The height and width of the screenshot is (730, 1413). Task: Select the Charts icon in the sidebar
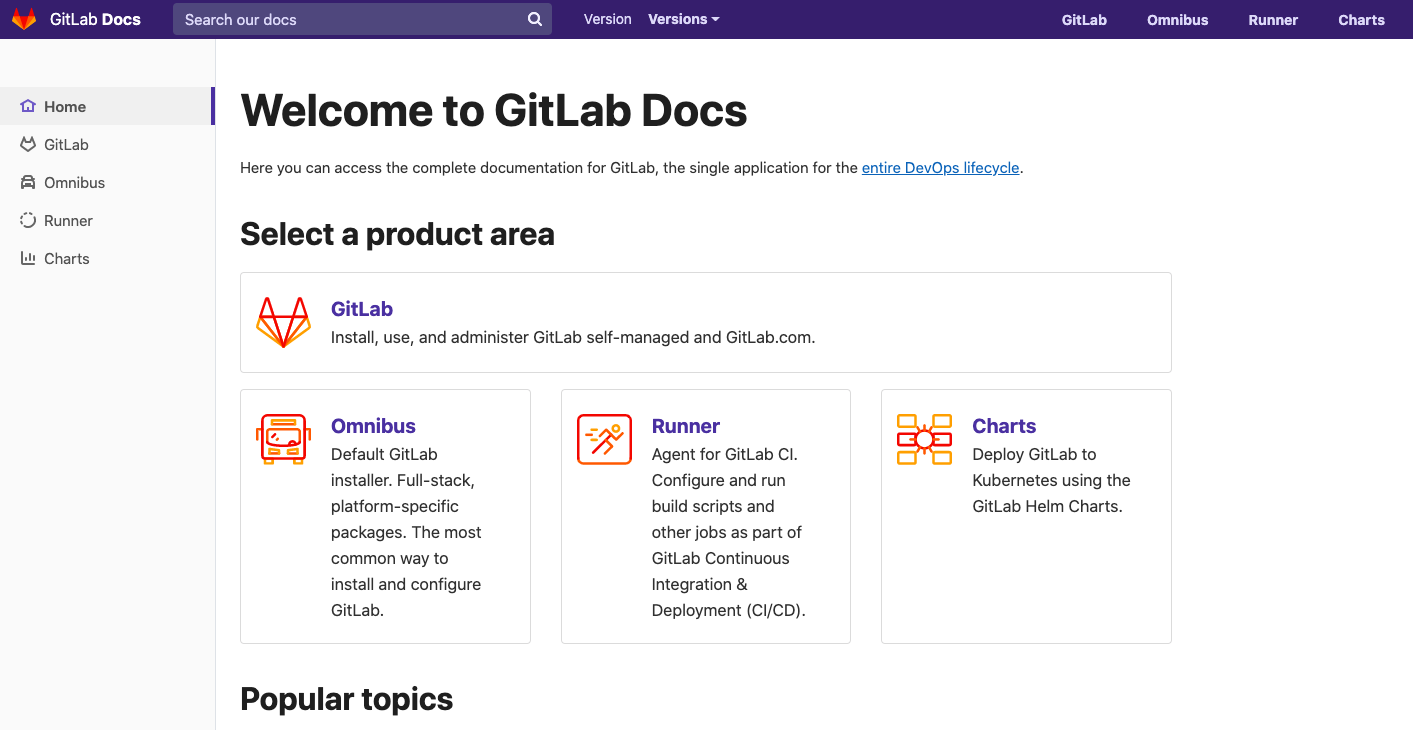(27, 258)
